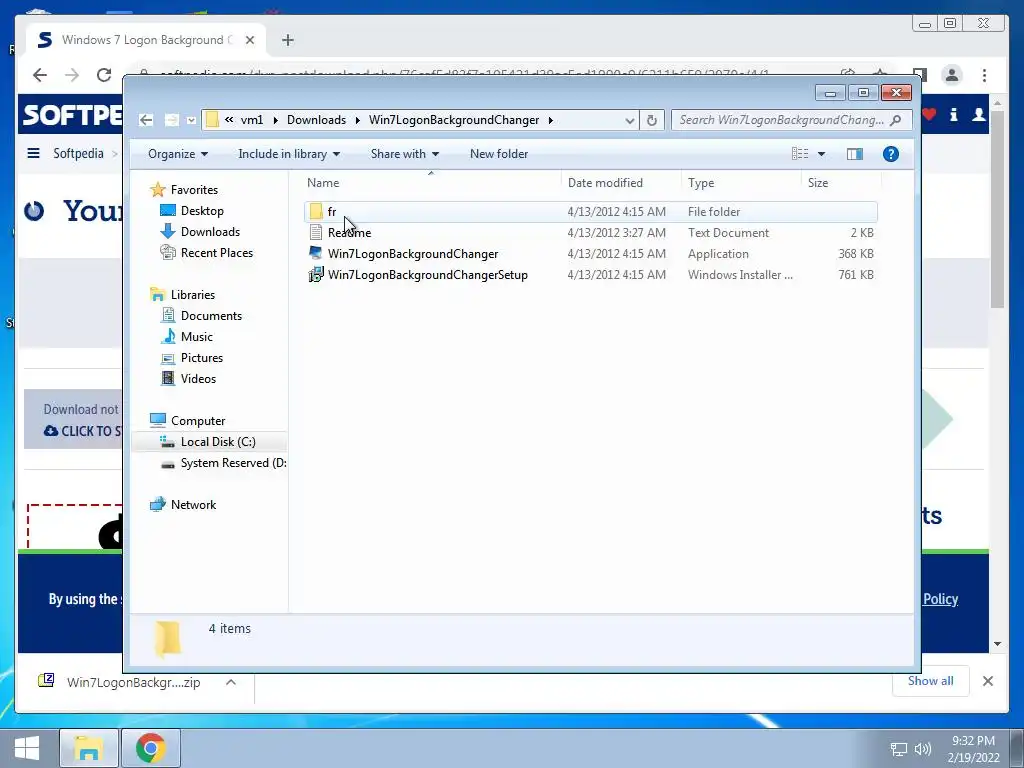Select Computer in the navigation pane
The image size is (1024, 768).
[198, 421]
